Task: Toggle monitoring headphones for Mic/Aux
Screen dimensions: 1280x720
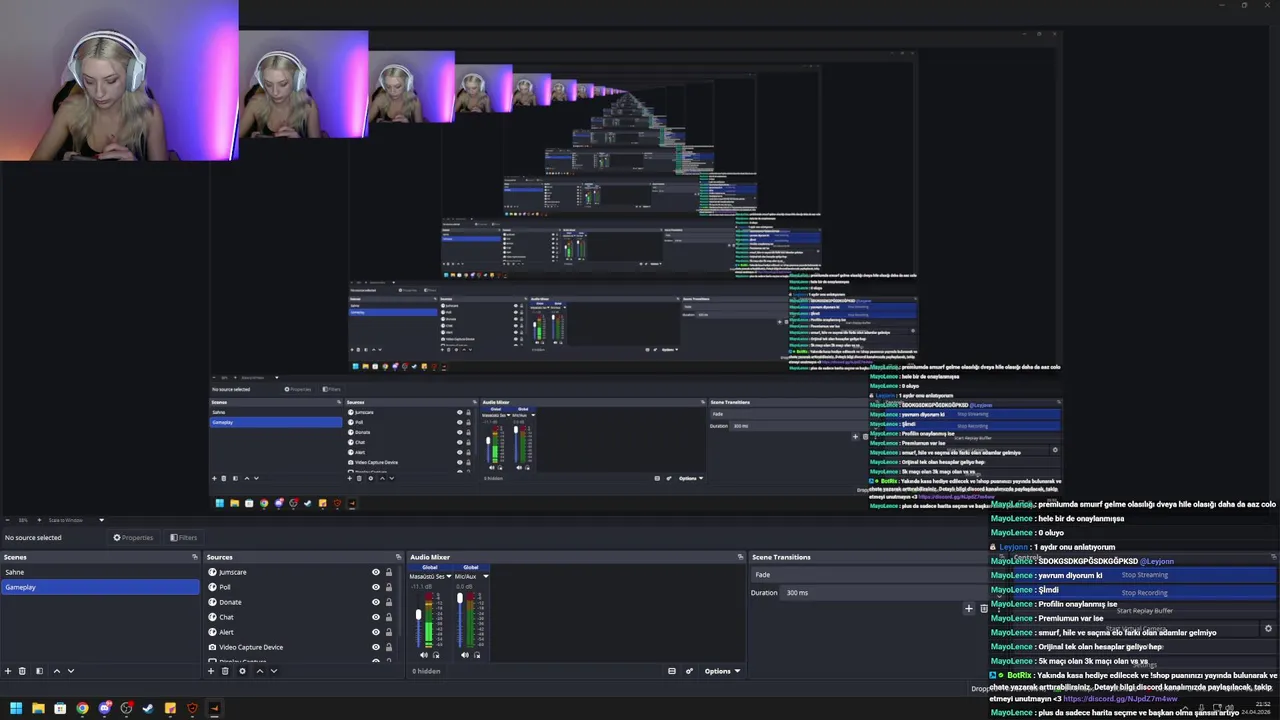Action: coord(477,655)
